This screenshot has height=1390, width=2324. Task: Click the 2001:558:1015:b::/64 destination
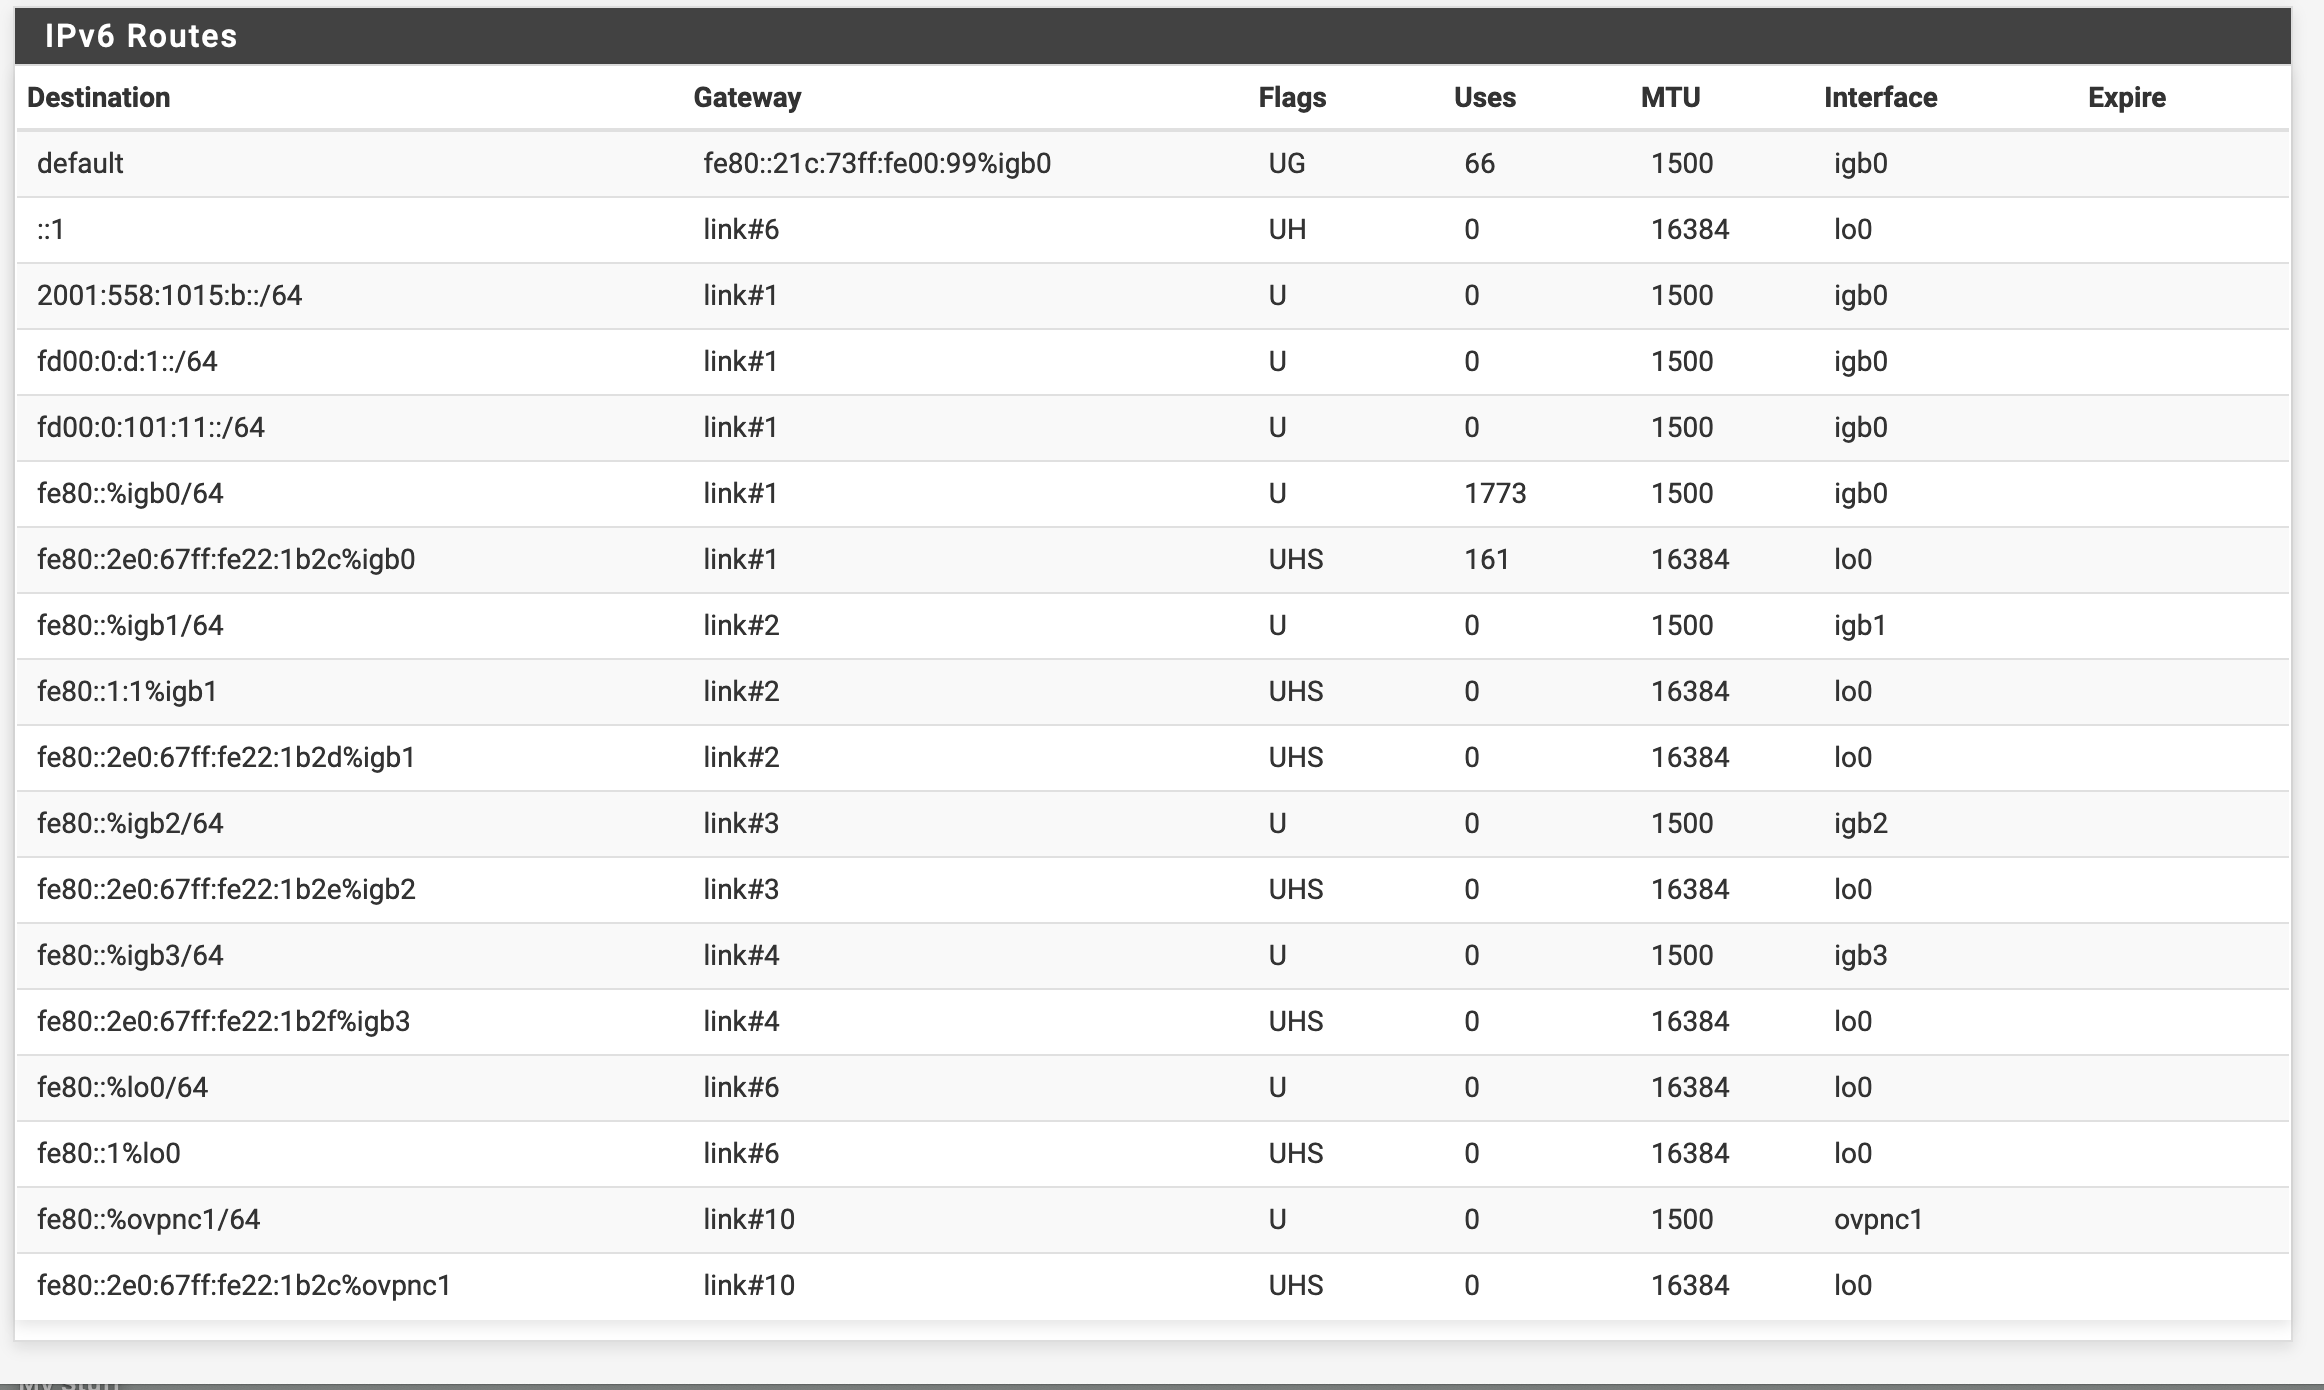click(x=169, y=295)
